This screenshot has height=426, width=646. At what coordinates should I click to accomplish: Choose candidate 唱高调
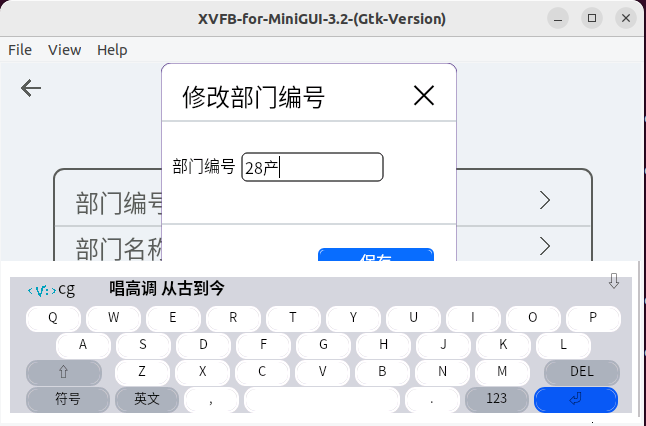tap(133, 288)
